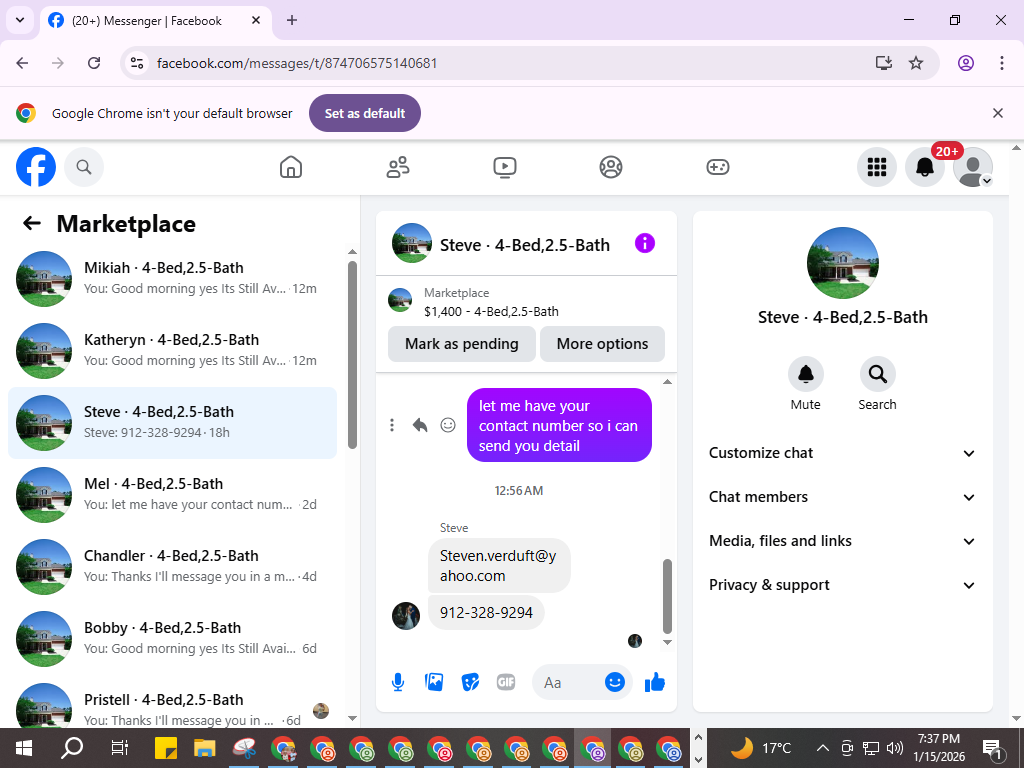Send a thumbs up like

(x=654, y=682)
